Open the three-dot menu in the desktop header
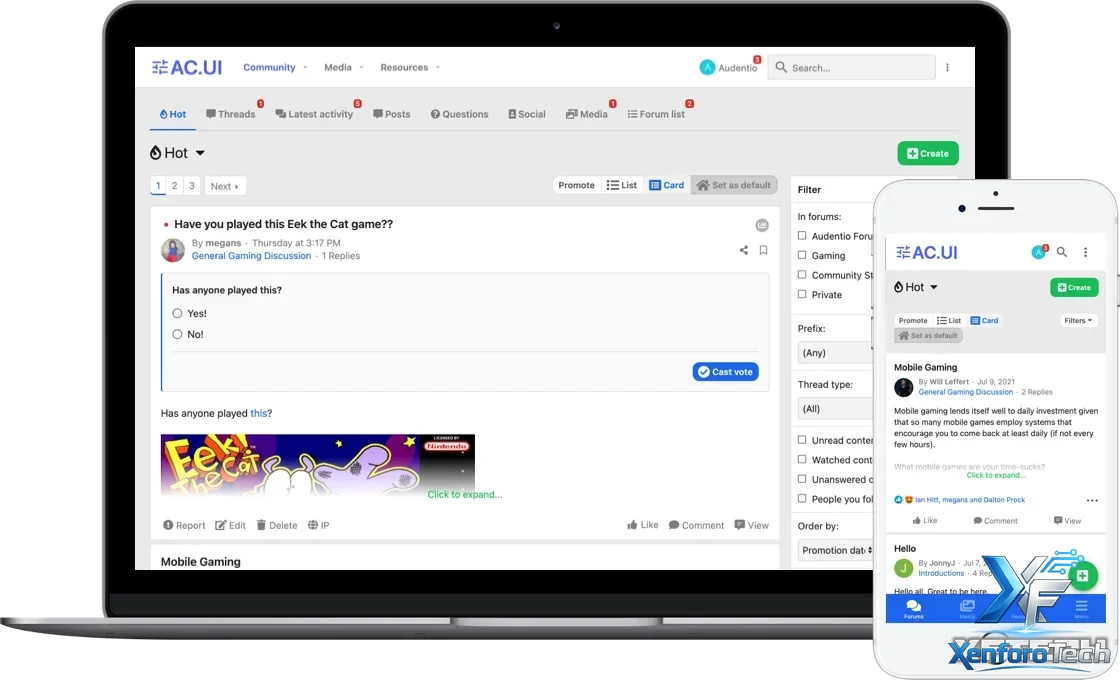This screenshot has width=1120, height=680. point(947,68)
